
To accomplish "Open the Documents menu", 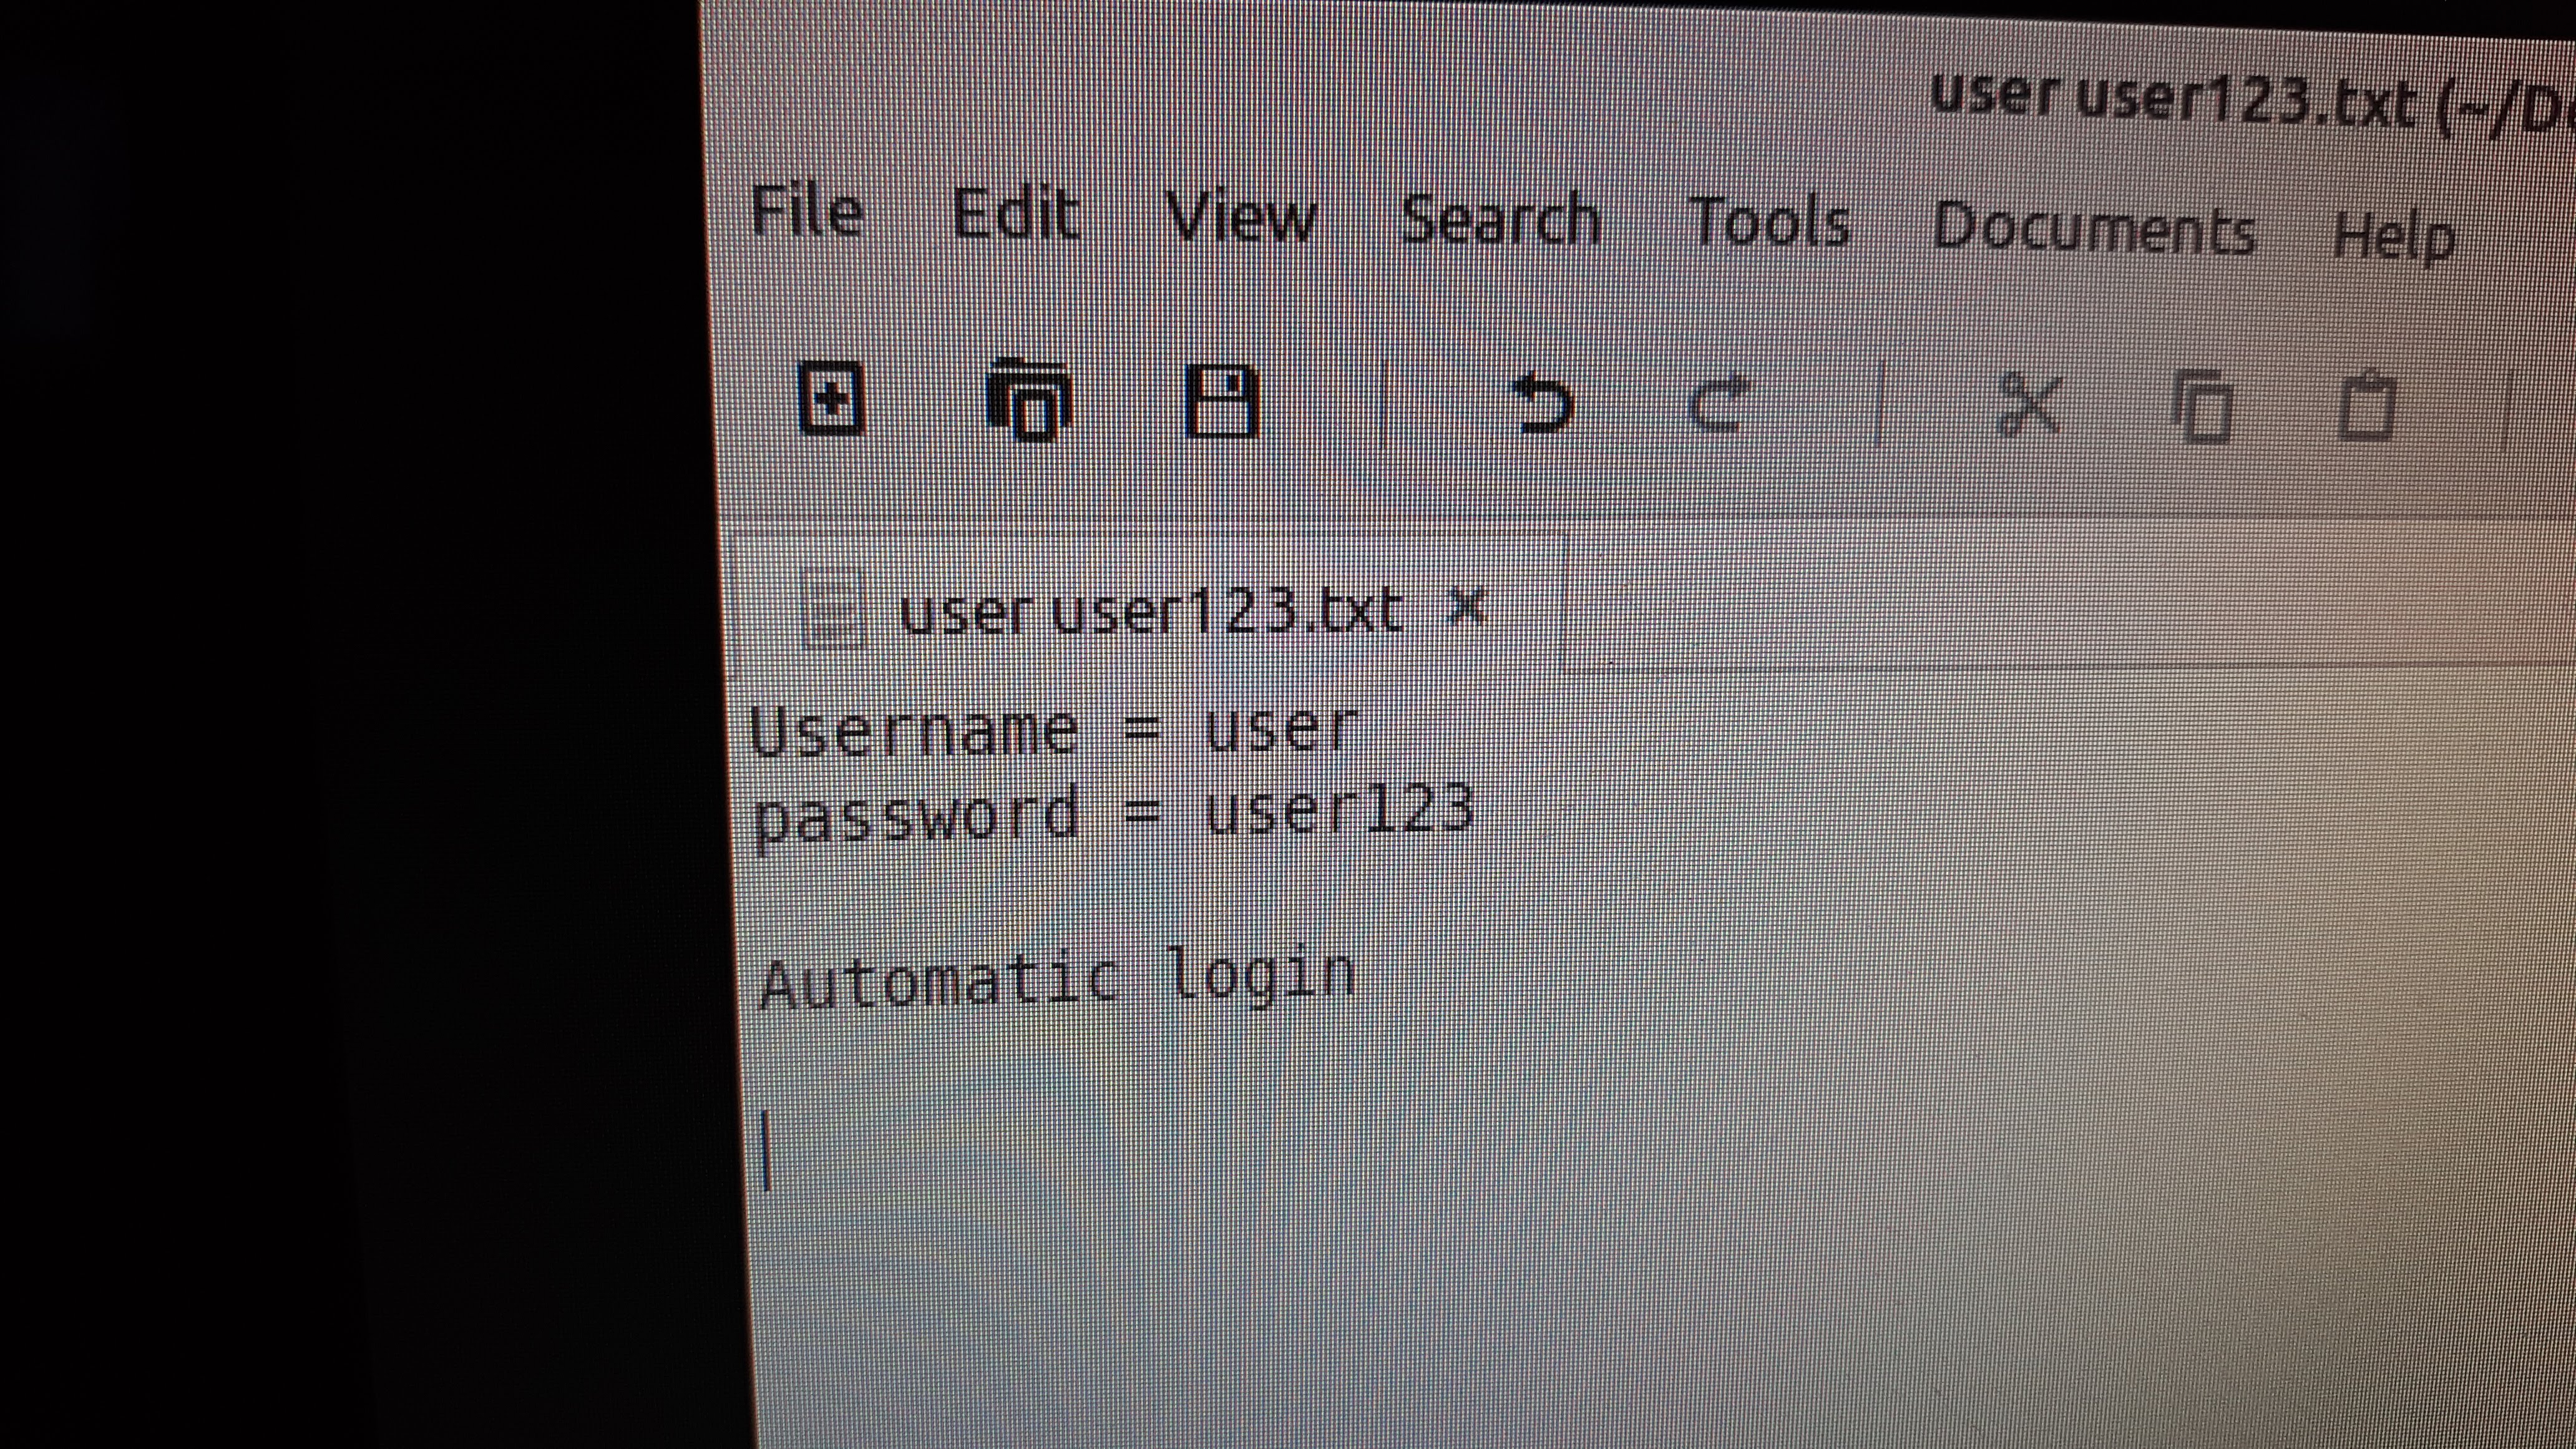I will (2093, 230).
